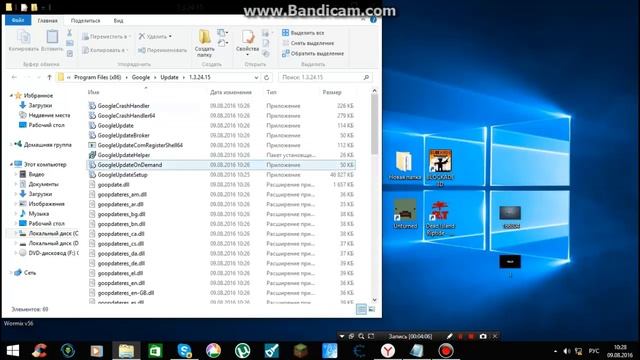
Task: Click the search field Поиск: 1.3.24.15
Action: [325, 77]
